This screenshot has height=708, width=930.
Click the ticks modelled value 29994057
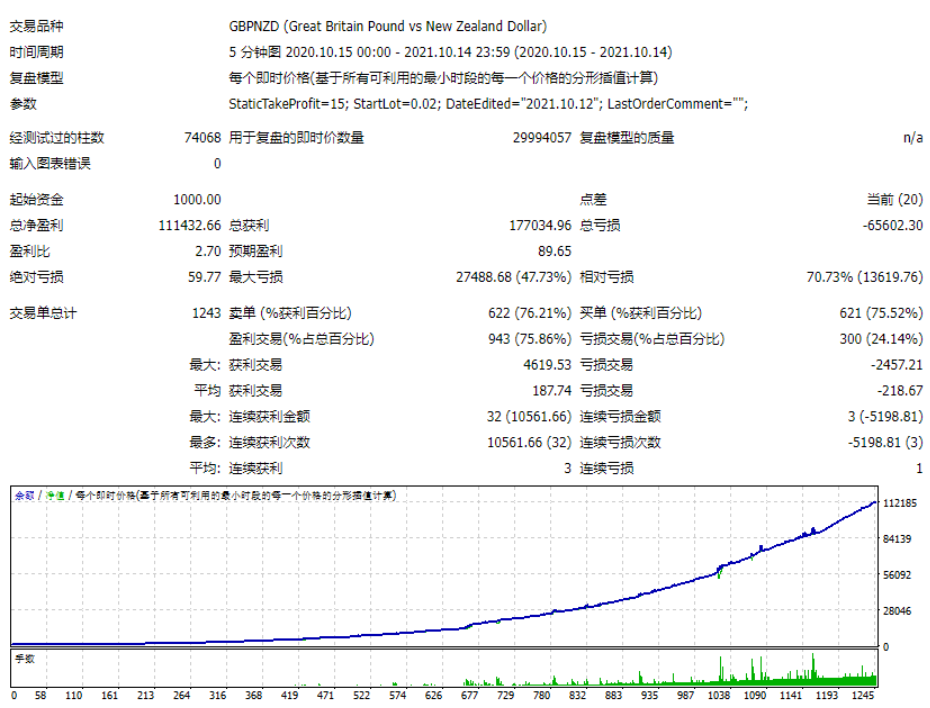[x=542, y=138]
